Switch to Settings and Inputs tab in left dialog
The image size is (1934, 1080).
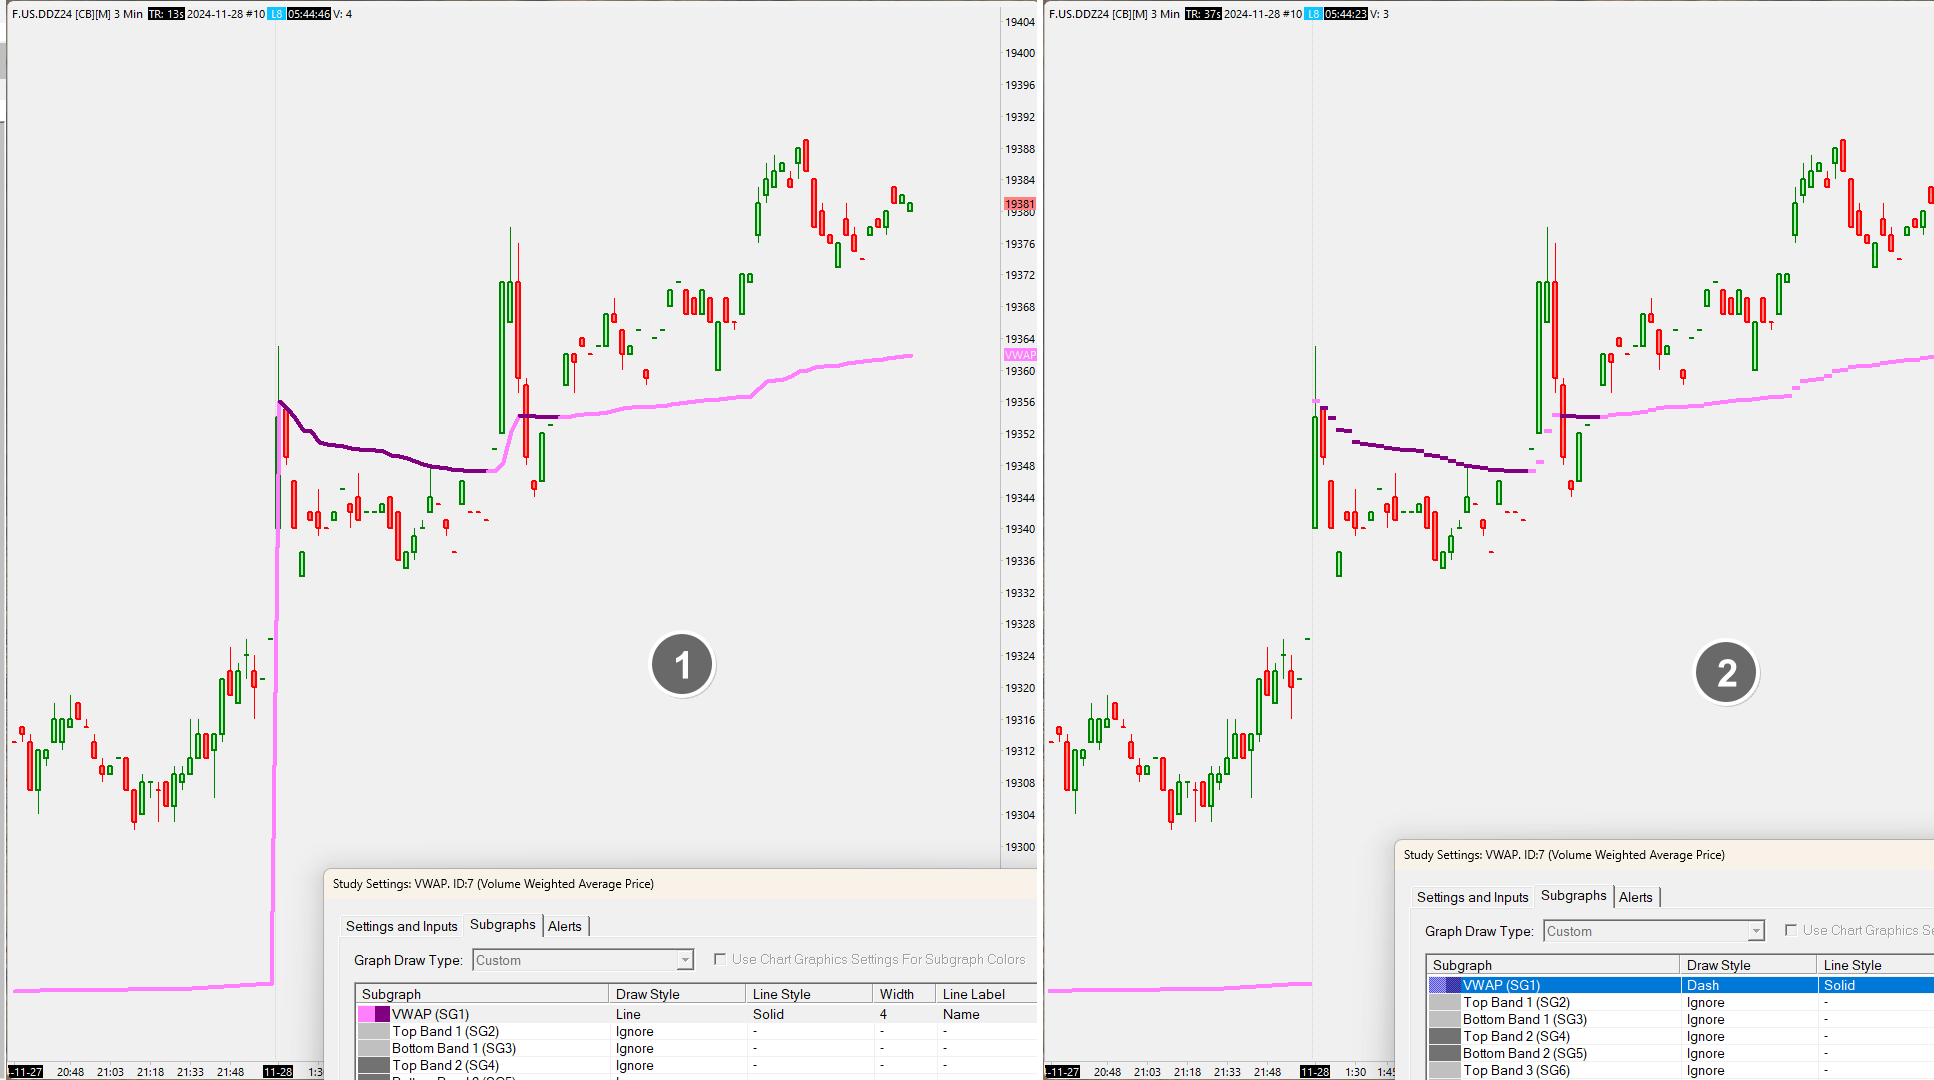pyautogui.click(x=401, y=926)
